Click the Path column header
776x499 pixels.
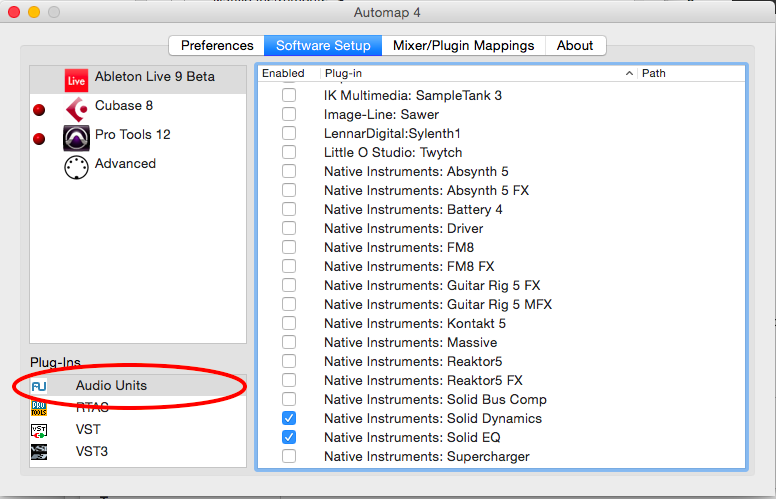click(x=691, y=73)
